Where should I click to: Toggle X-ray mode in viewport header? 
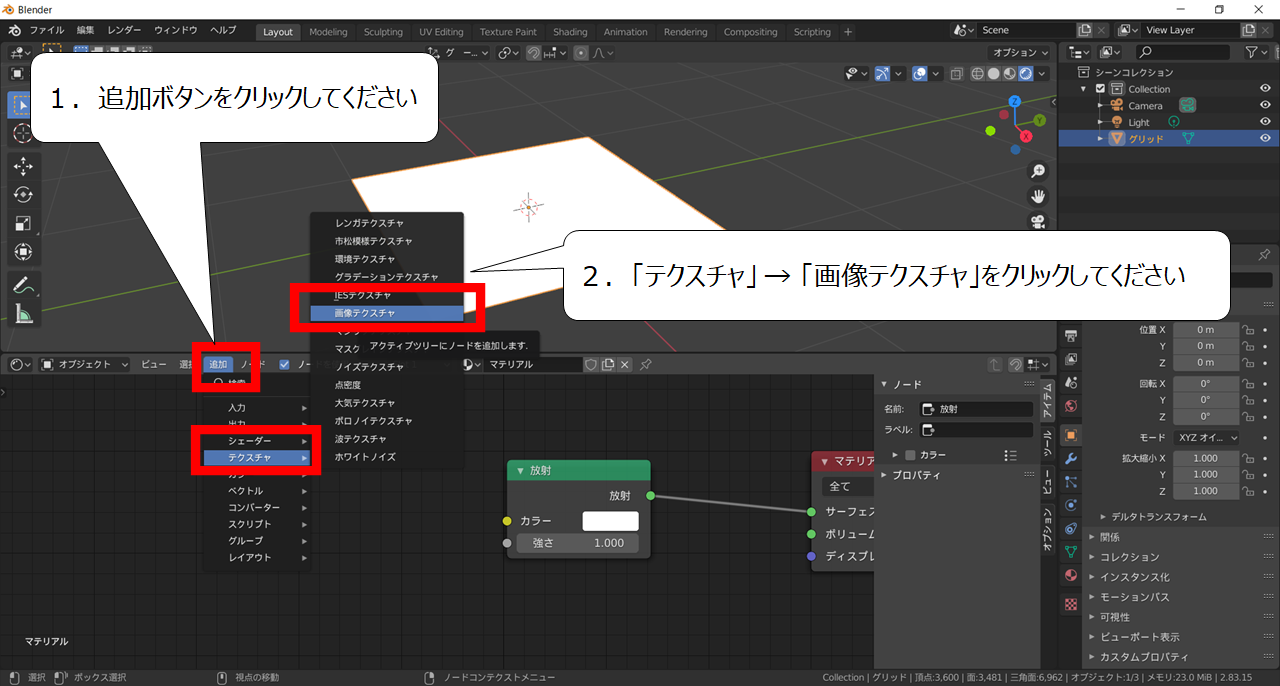click(x=958, y=73)
